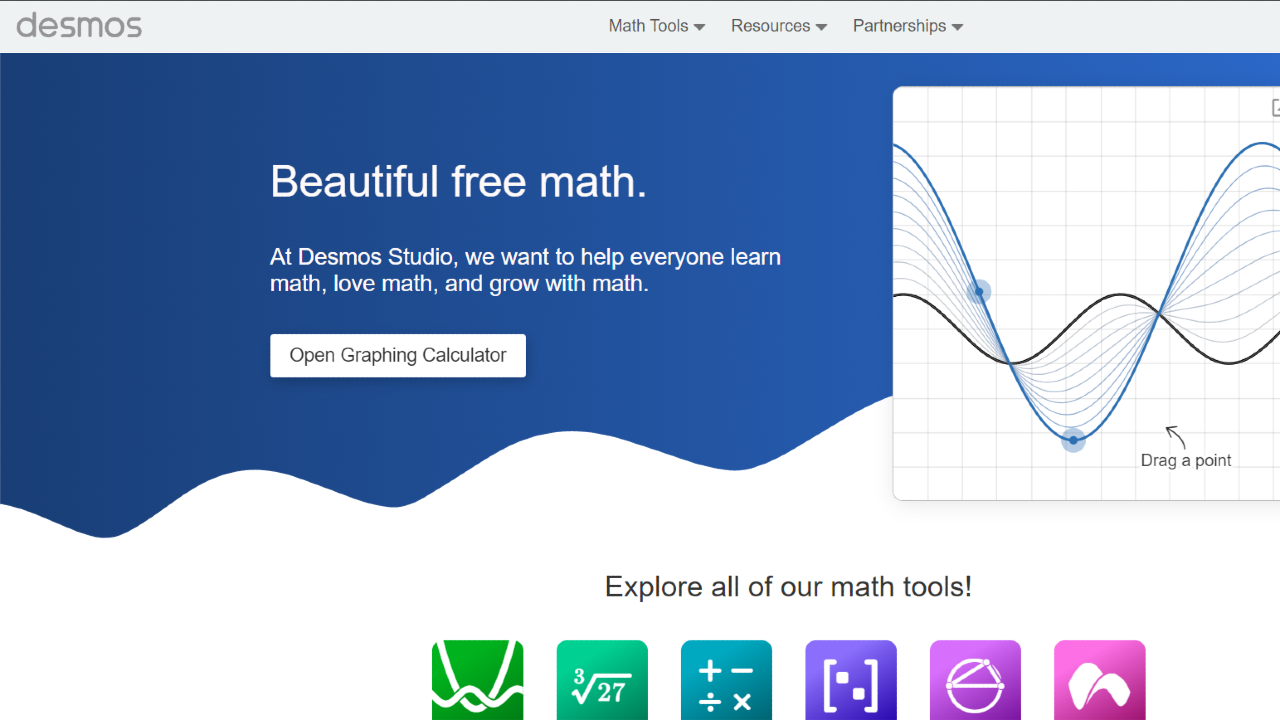Image resolution: width=1280 pixels, height=720 pixels.
Task: Click the graph edit icon at top-right corner
Action: [x=1275, y=107]
